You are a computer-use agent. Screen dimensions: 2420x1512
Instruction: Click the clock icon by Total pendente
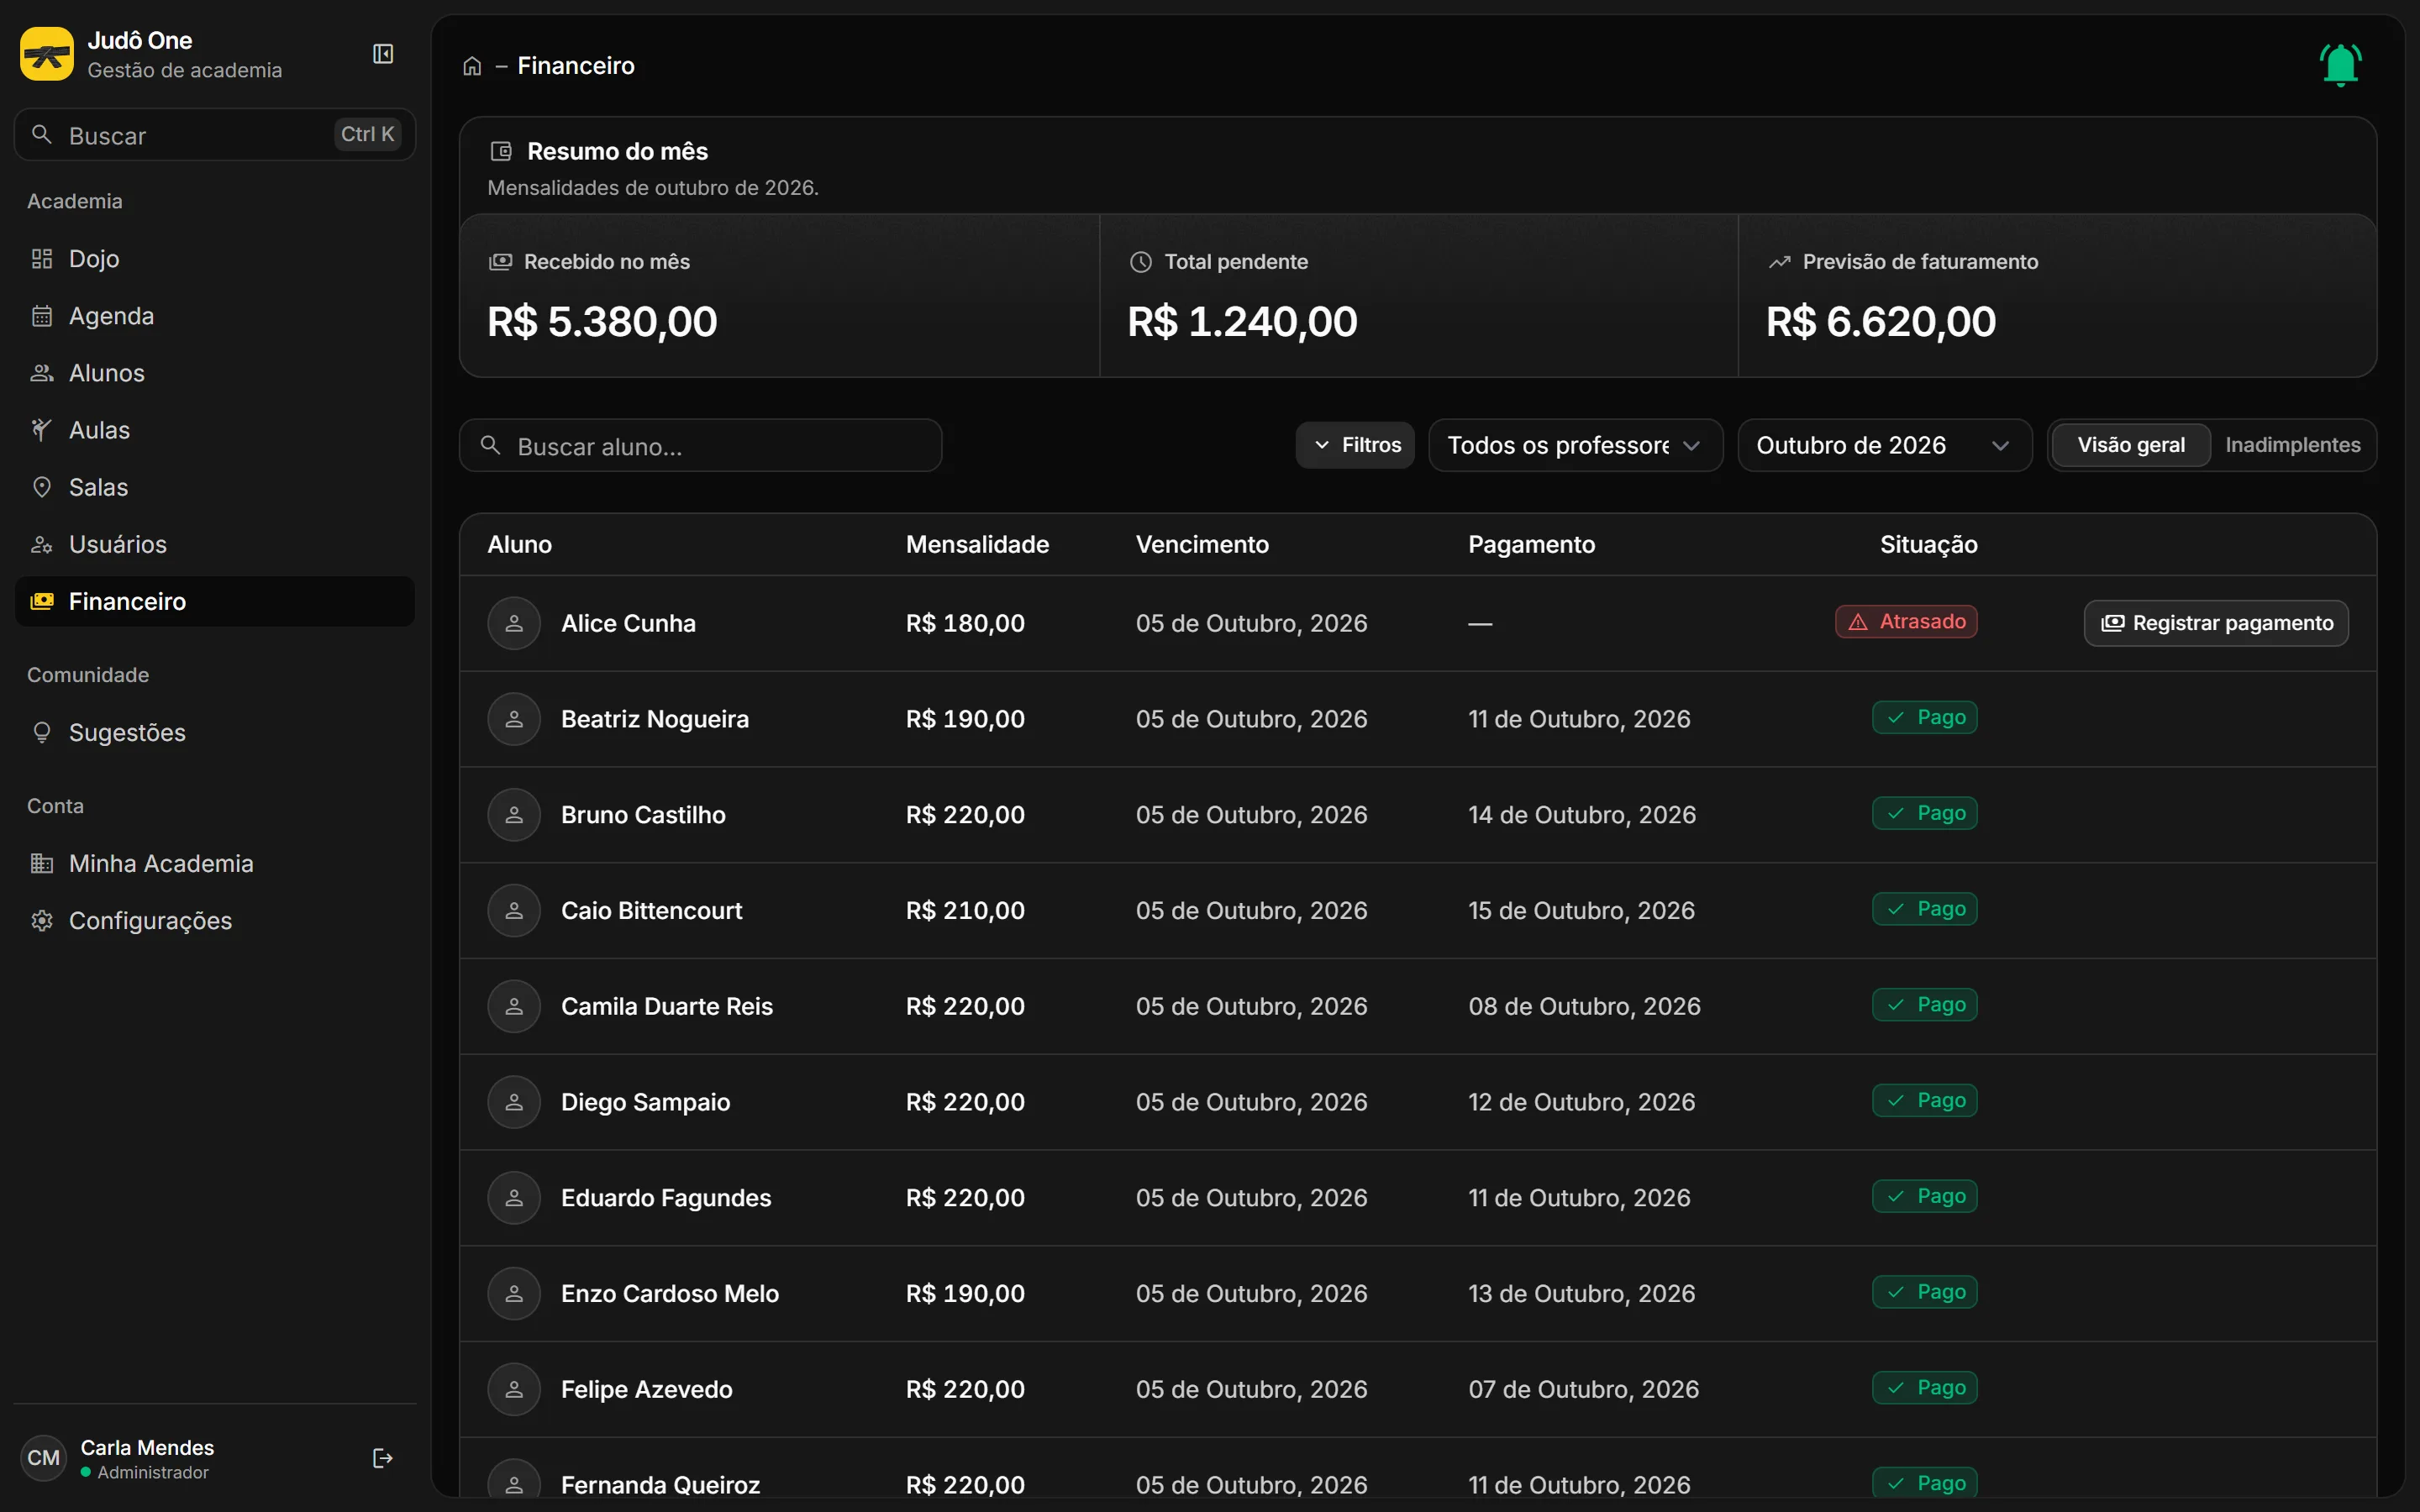[x=1140, y=262]
